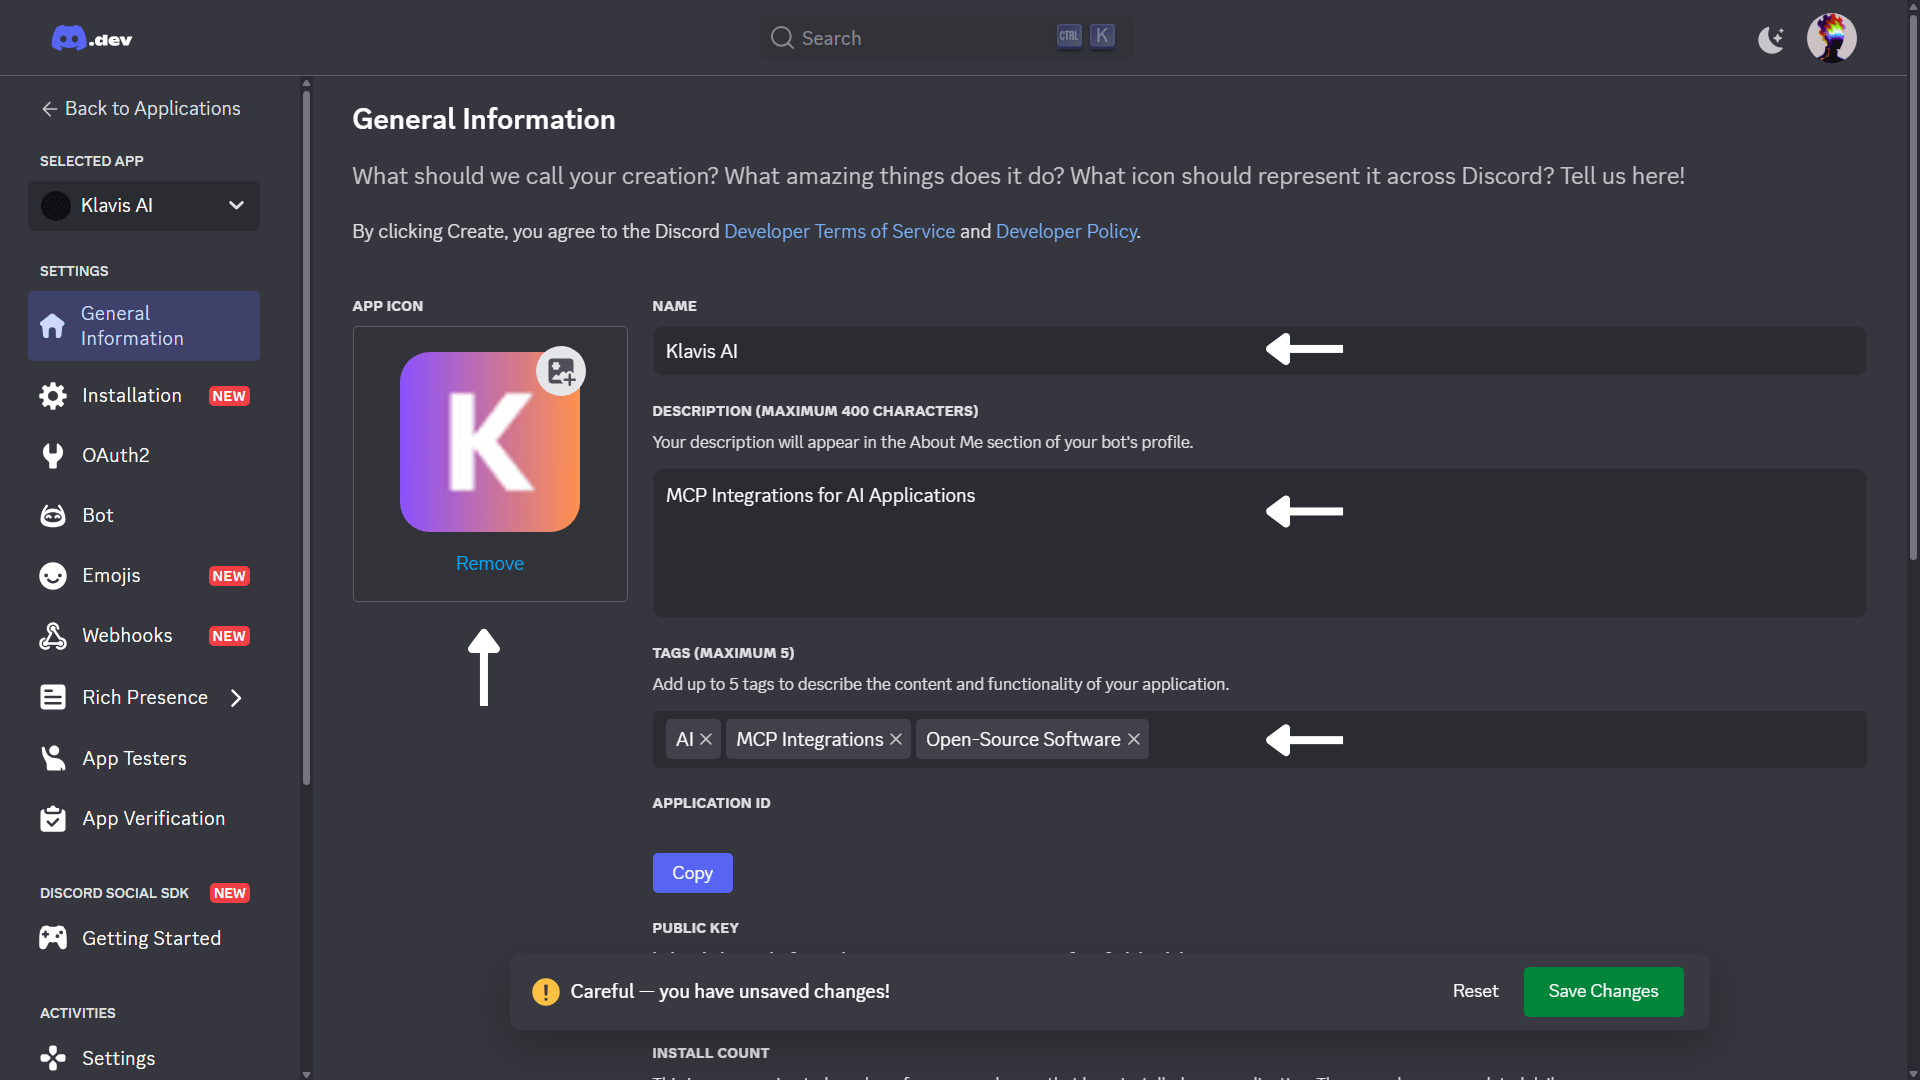Expand the Rich Presence submenu chevron

click(x=237, y=698)
